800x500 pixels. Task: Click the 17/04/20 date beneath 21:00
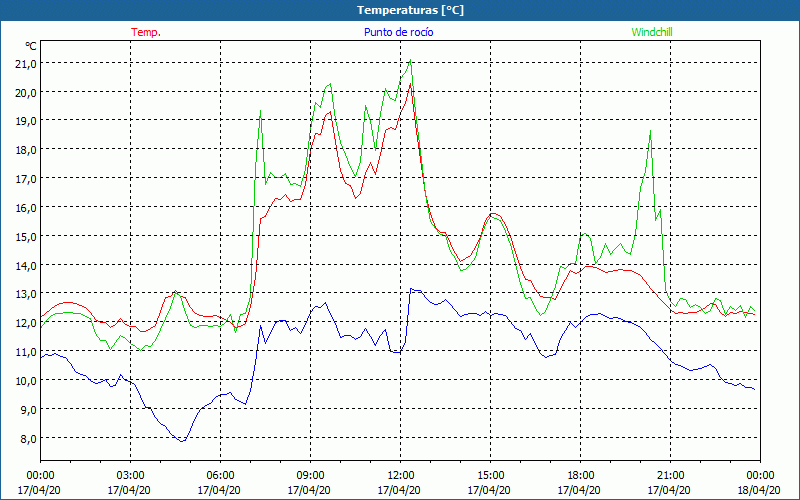click(669, 490)
